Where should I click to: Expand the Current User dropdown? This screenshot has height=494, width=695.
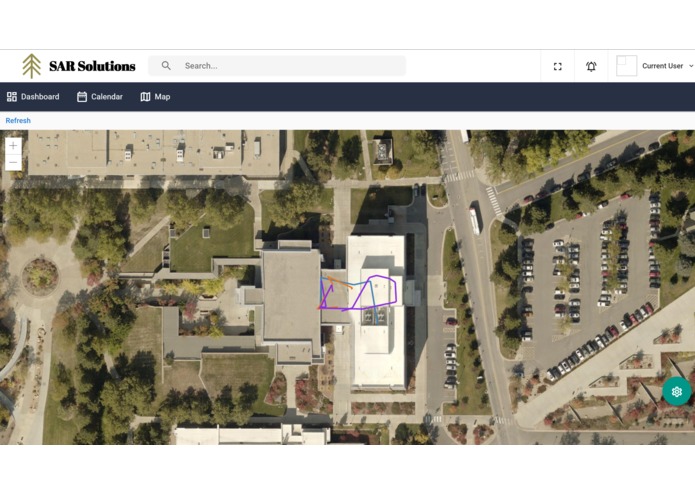click(668, 66)
